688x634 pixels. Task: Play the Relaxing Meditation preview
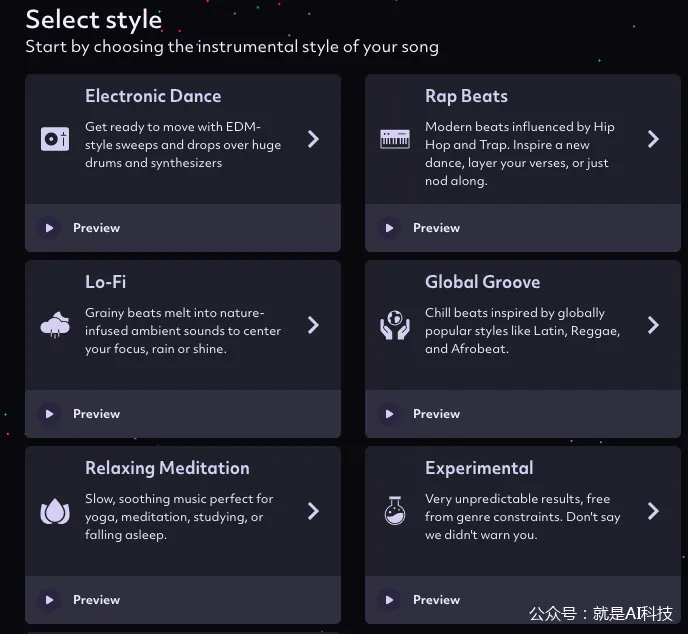(x=50, y=600)
